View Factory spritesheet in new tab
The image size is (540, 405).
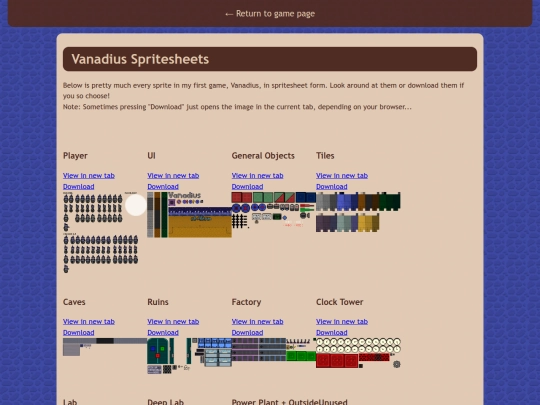click(258, 322)
